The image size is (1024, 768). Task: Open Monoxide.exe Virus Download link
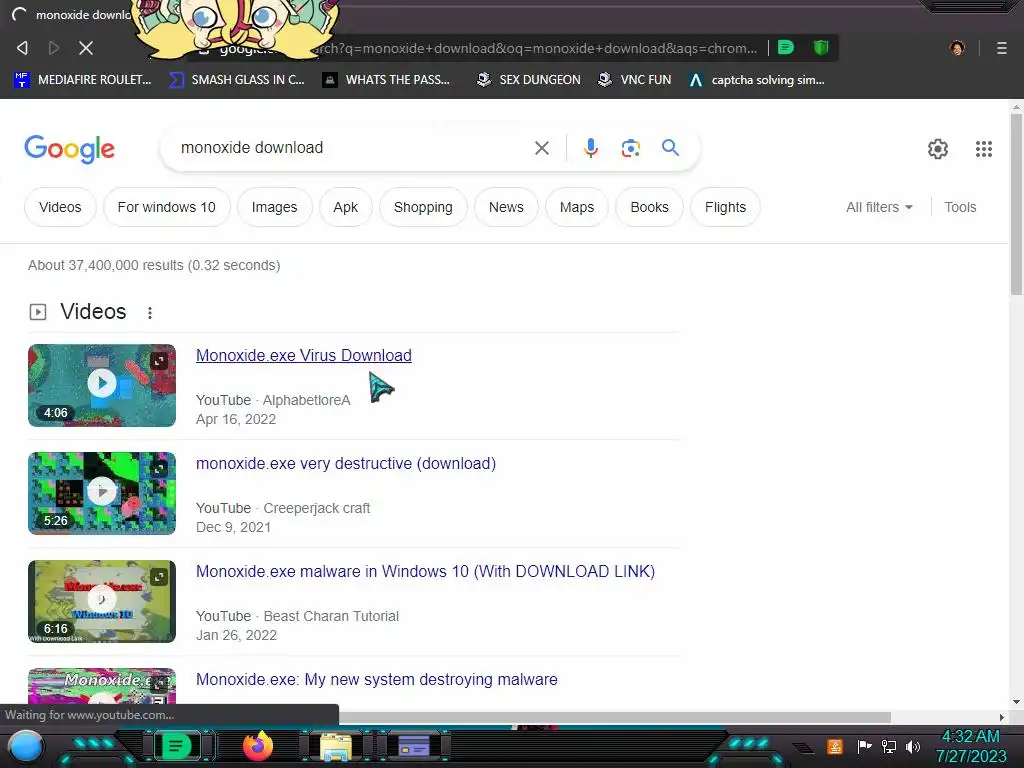304,355
